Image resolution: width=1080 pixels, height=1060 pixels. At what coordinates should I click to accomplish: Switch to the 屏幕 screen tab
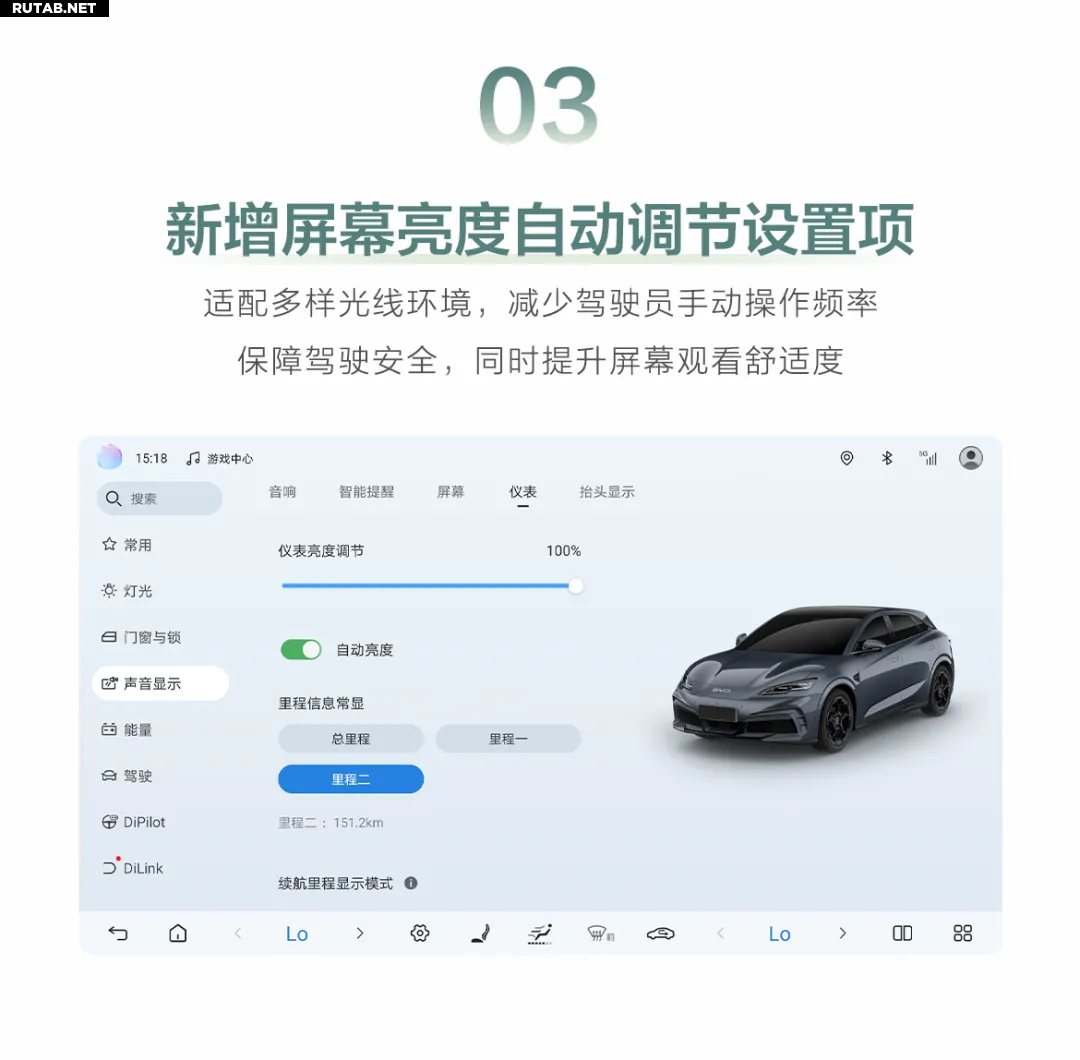click(x=450, y=492)
